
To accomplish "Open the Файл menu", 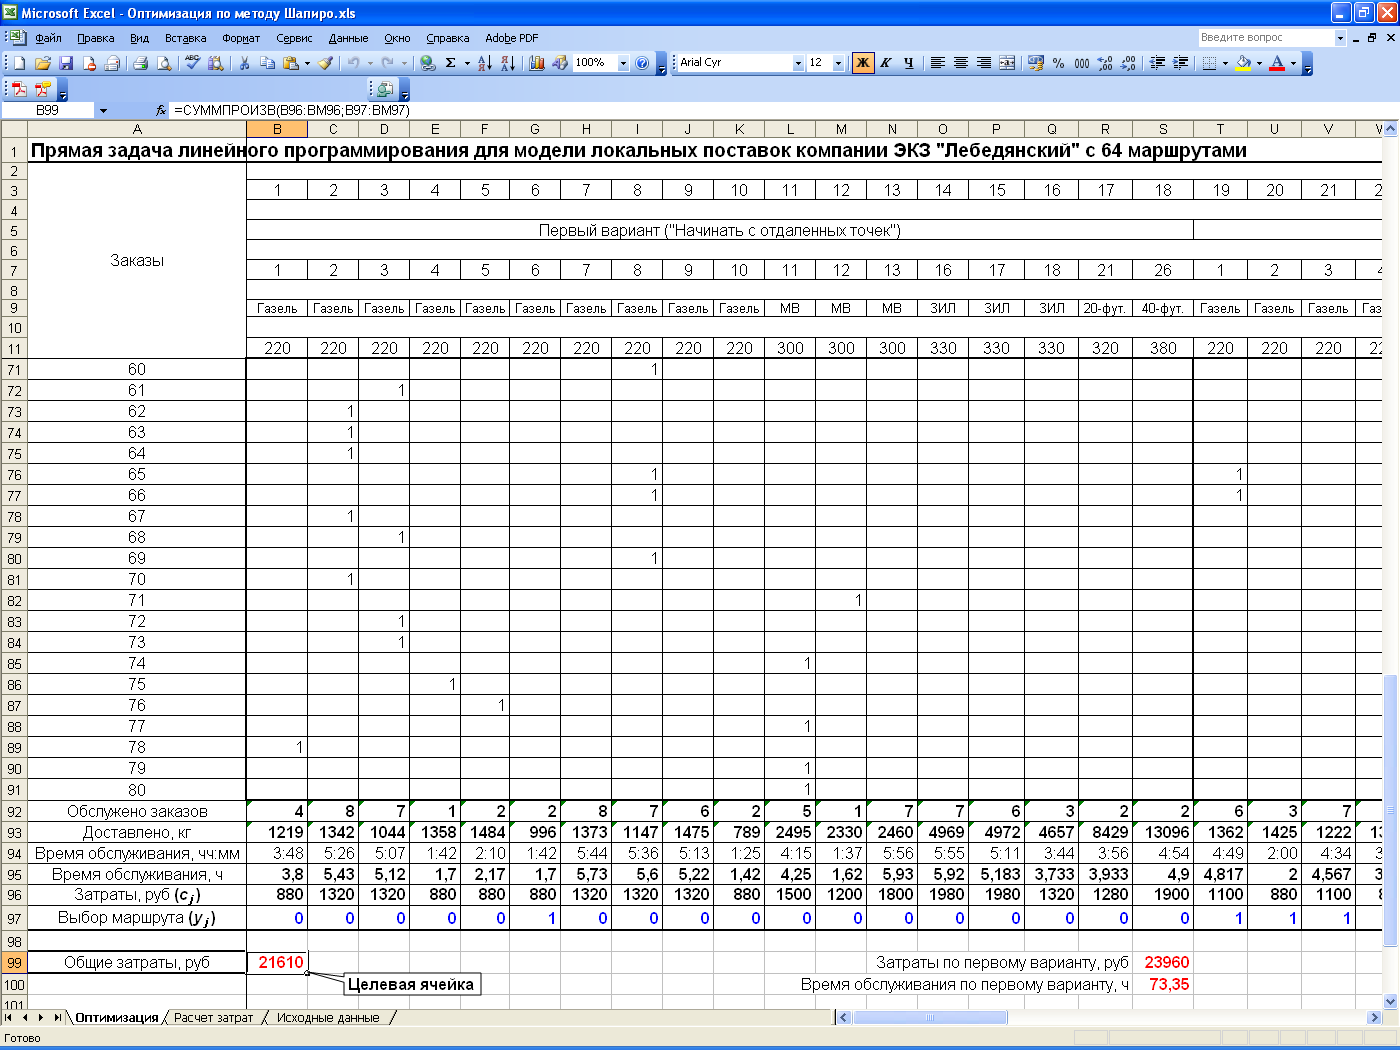I will click(48, 38).
